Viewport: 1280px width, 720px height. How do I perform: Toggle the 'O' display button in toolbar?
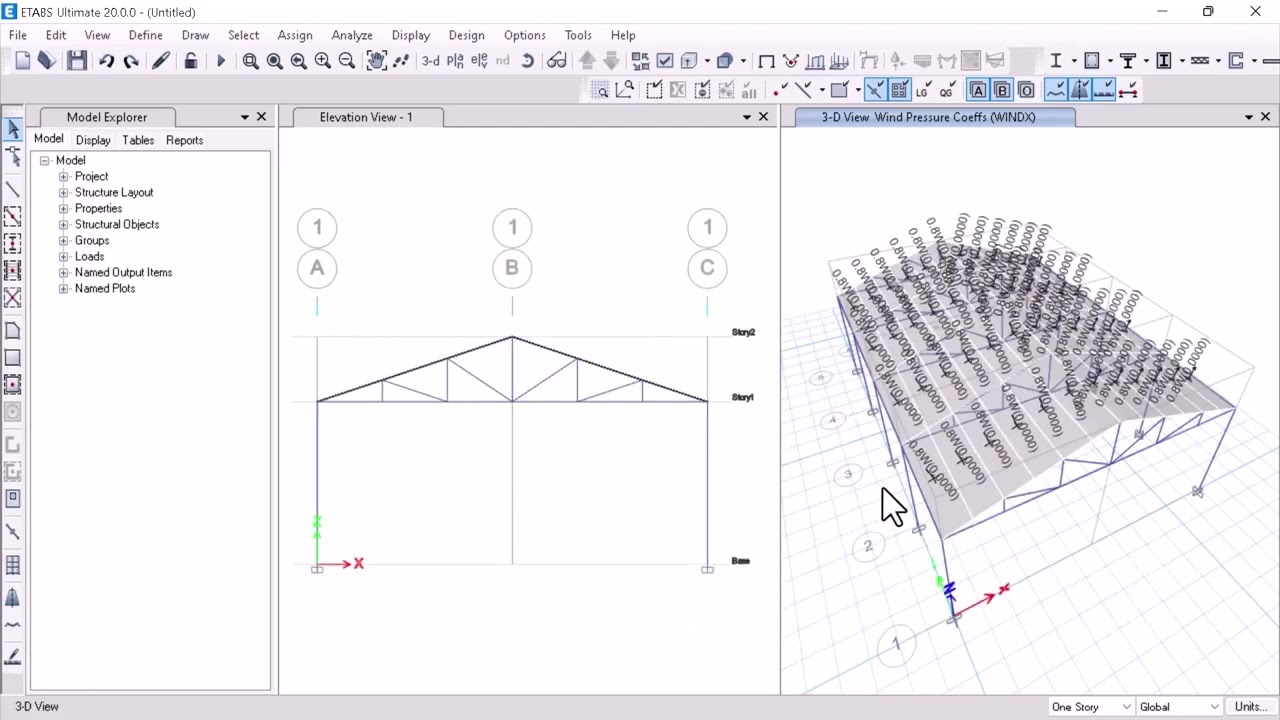1026,91
